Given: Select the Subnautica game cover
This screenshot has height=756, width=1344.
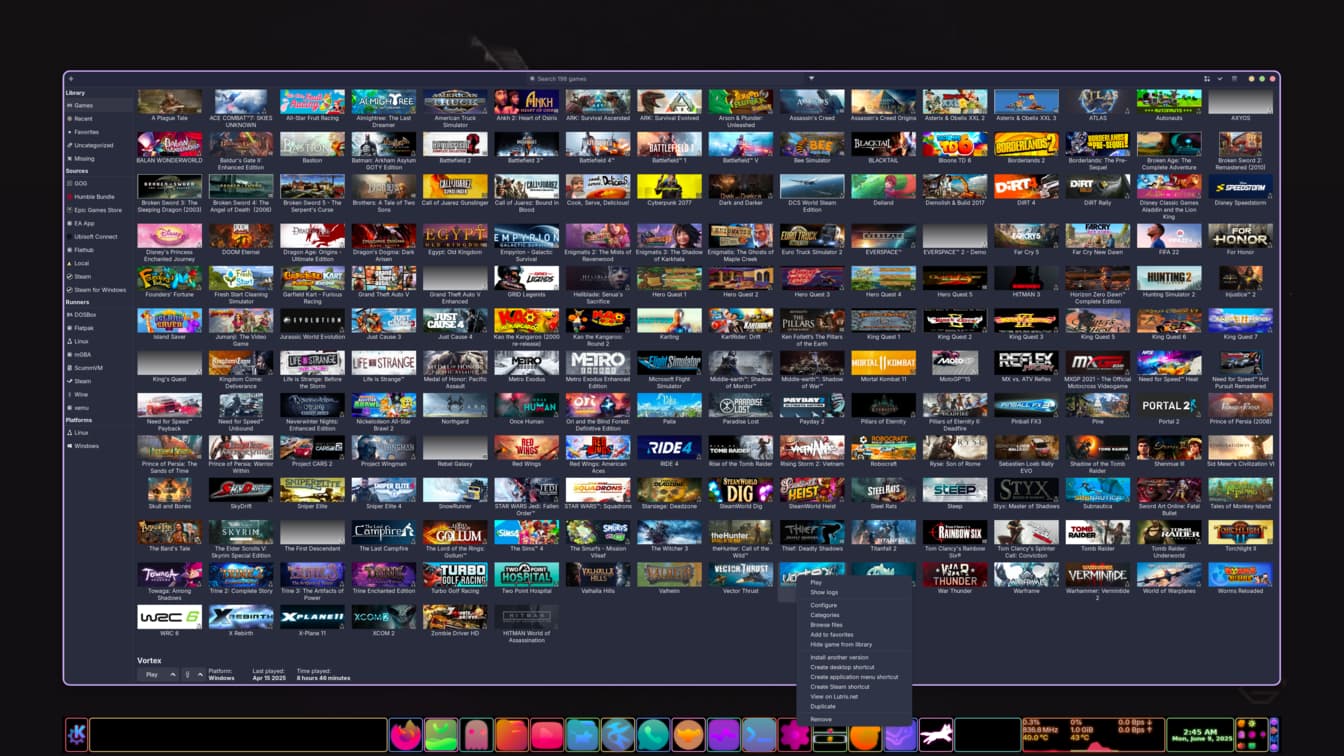Looking at the screenshot, I should [1098, 490].
